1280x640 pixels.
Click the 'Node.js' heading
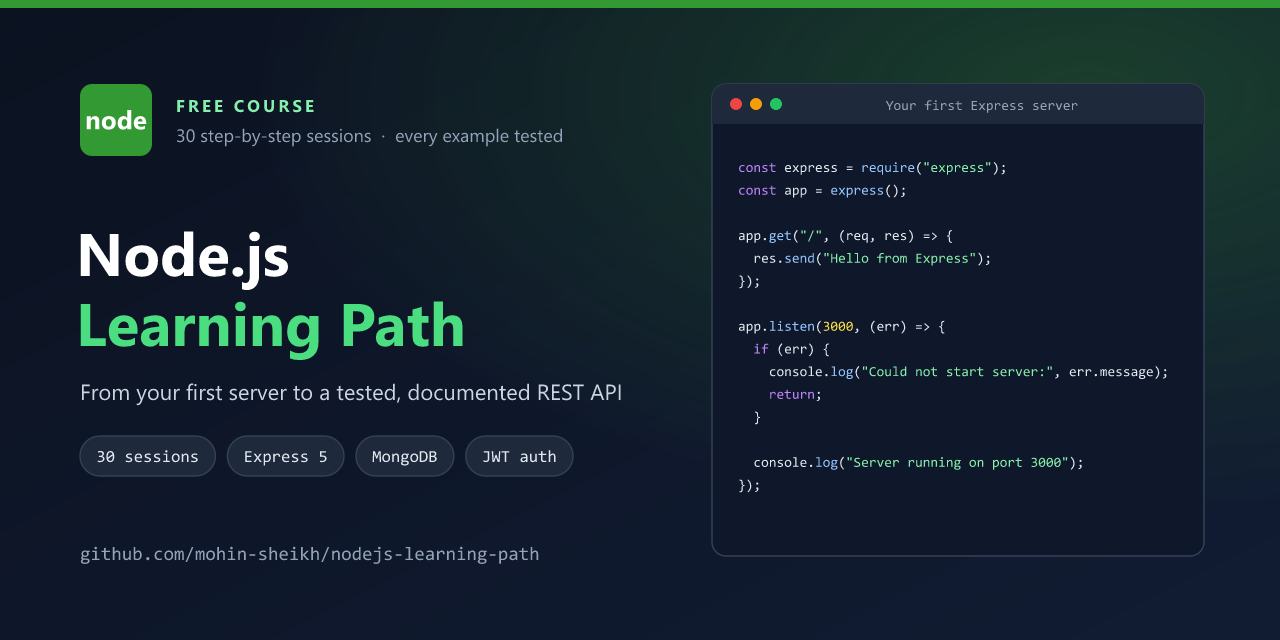(x=184, y=256)
